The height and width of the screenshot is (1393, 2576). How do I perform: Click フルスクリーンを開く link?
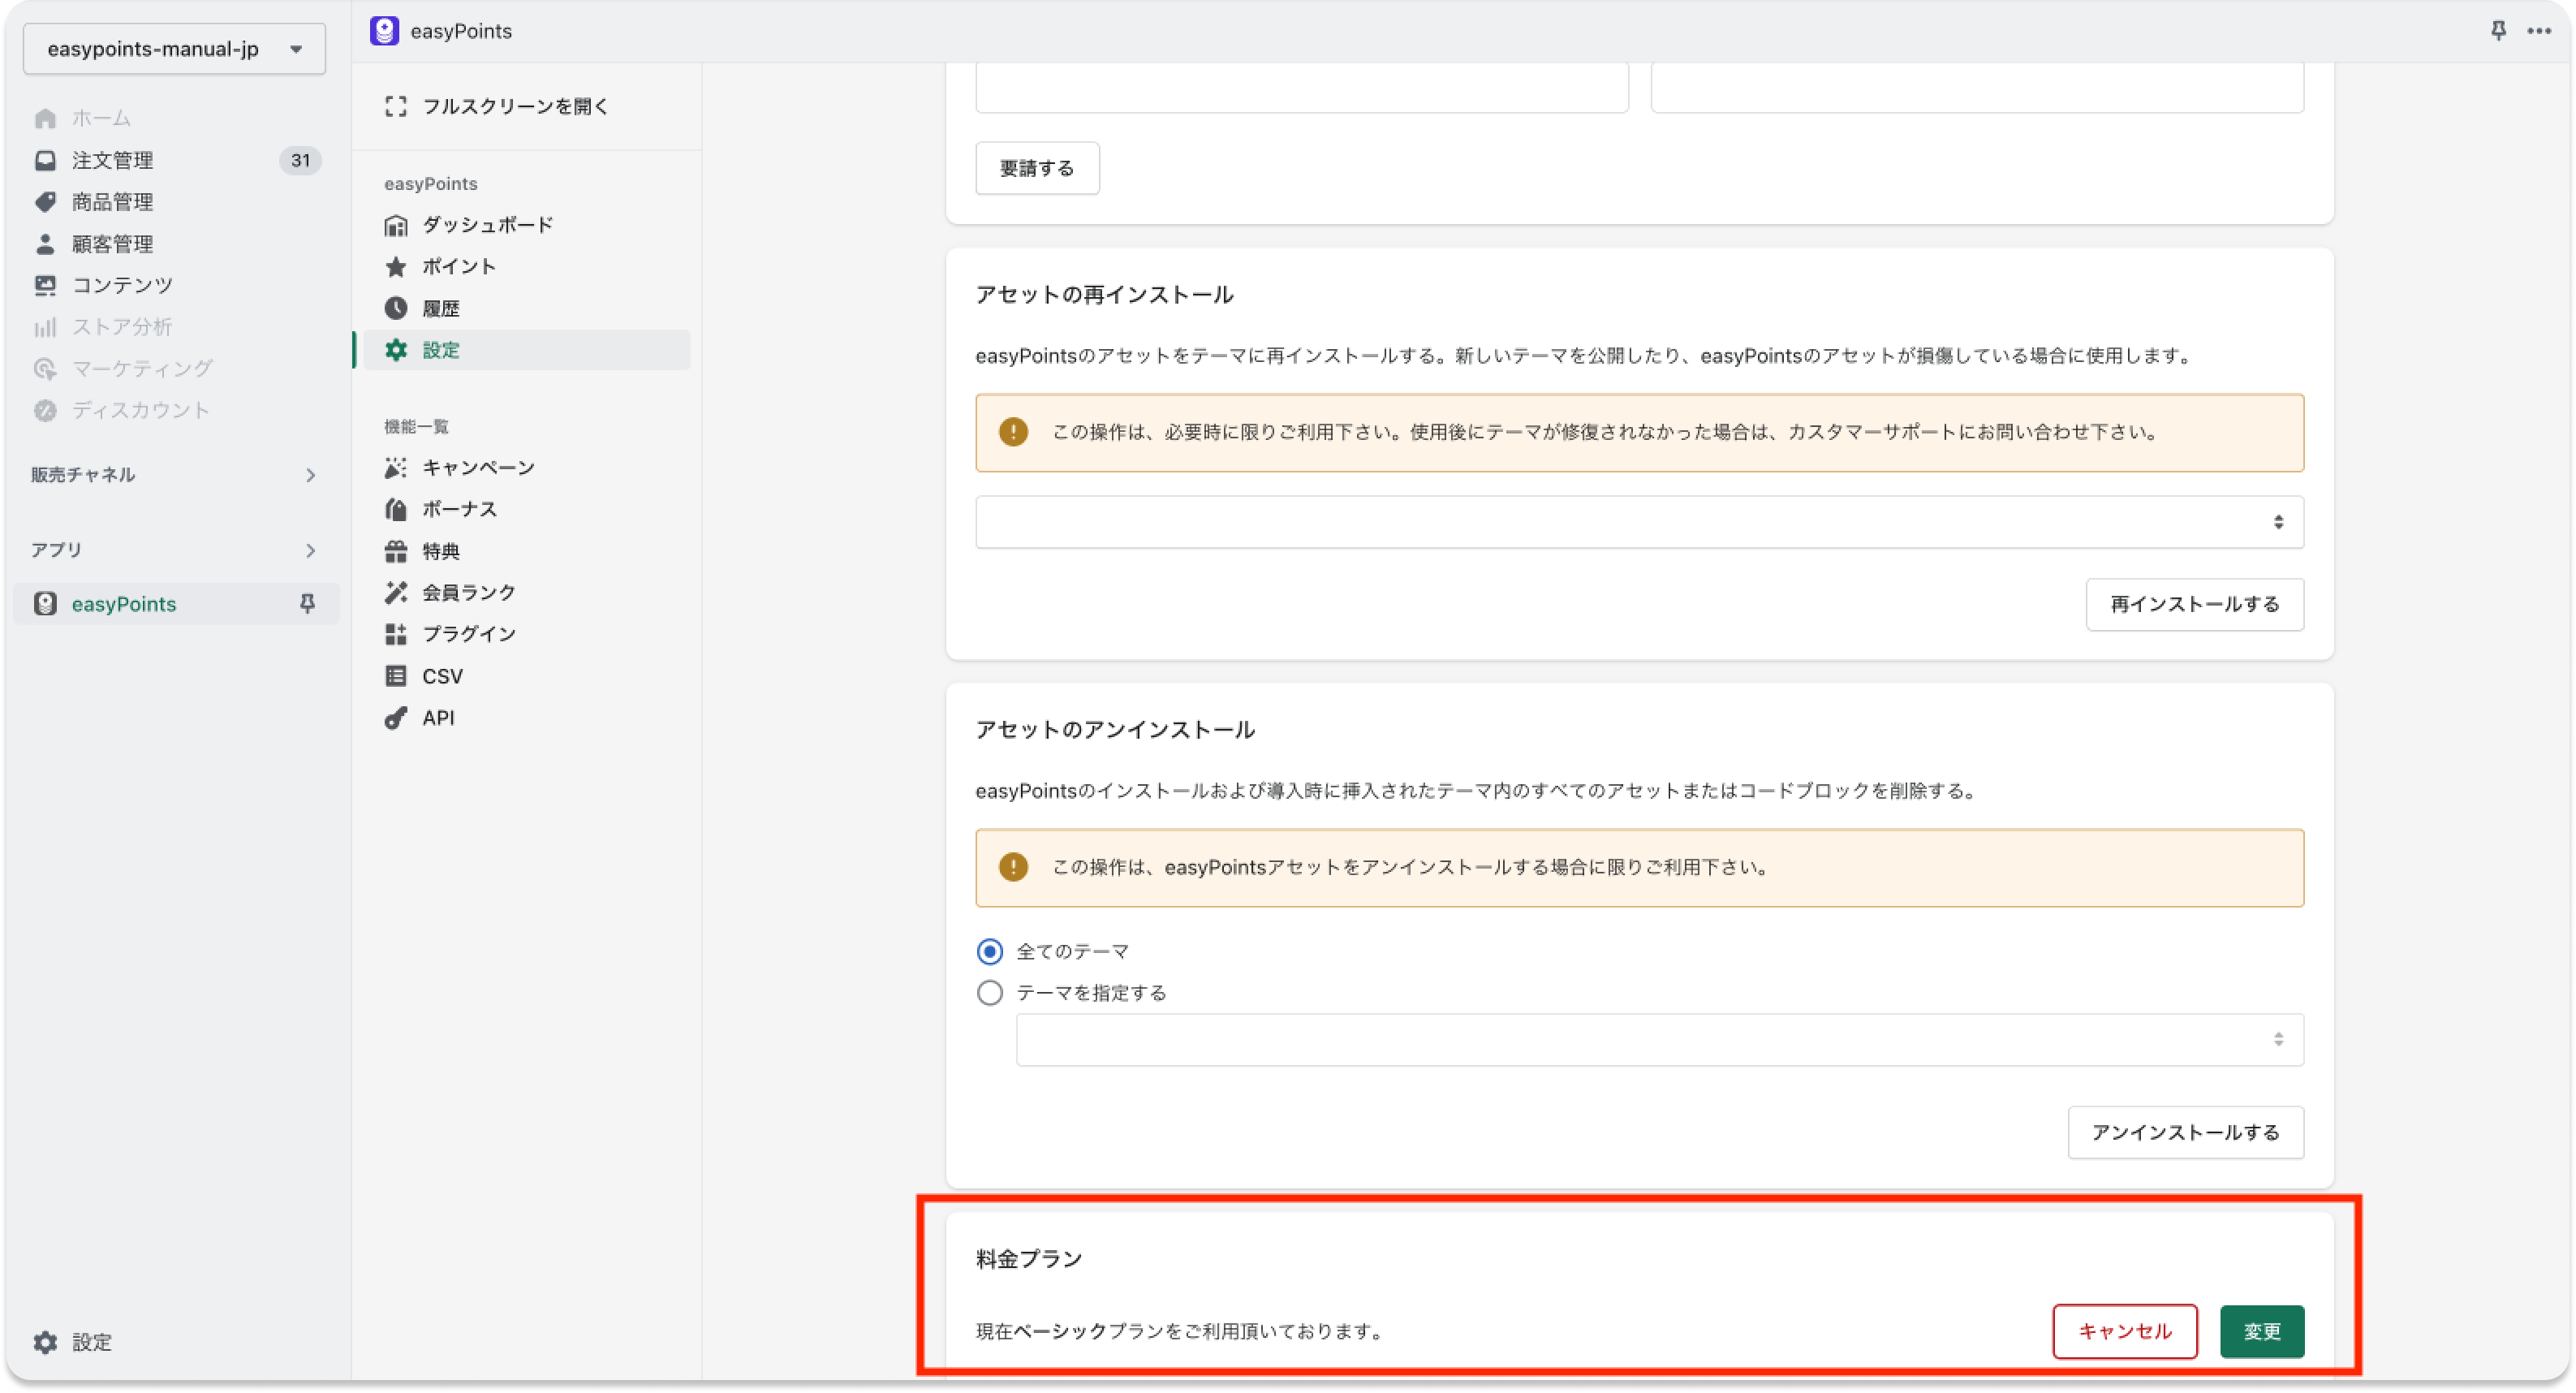point(515,106)
